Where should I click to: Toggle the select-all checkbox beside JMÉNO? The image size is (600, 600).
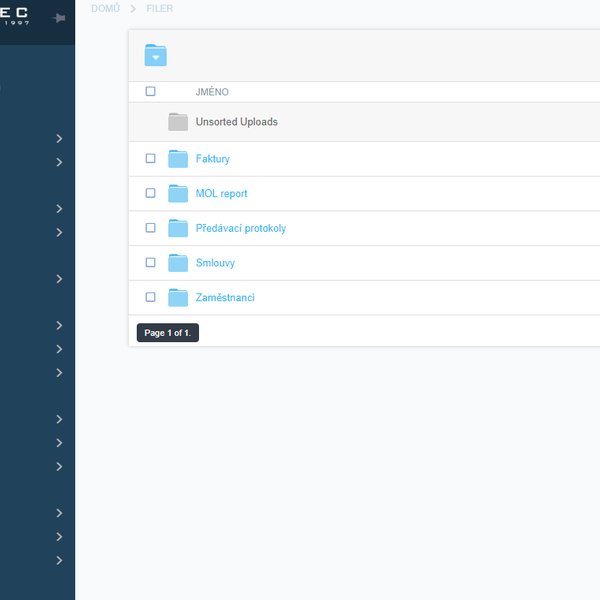[150, 91]
